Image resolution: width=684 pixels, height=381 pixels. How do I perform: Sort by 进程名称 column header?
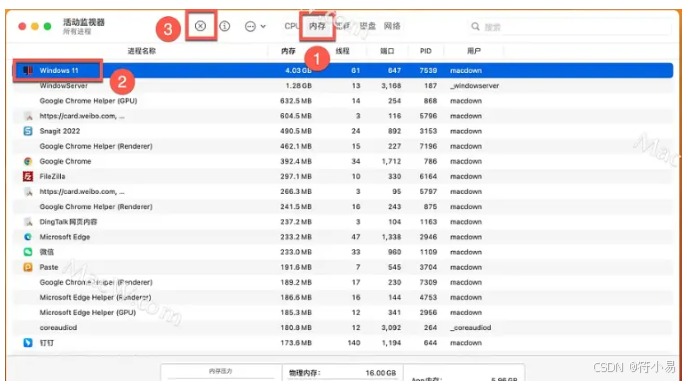[141, 51]
